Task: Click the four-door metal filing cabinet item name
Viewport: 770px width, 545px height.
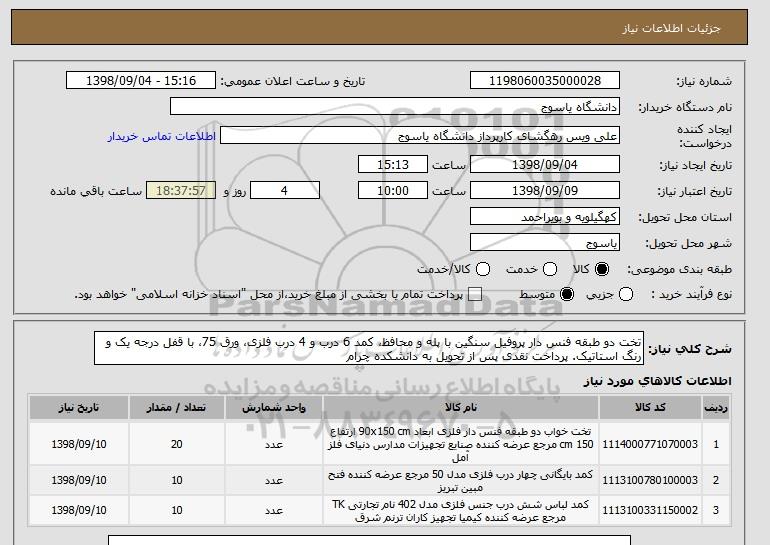Action: [x=461, y=481]
